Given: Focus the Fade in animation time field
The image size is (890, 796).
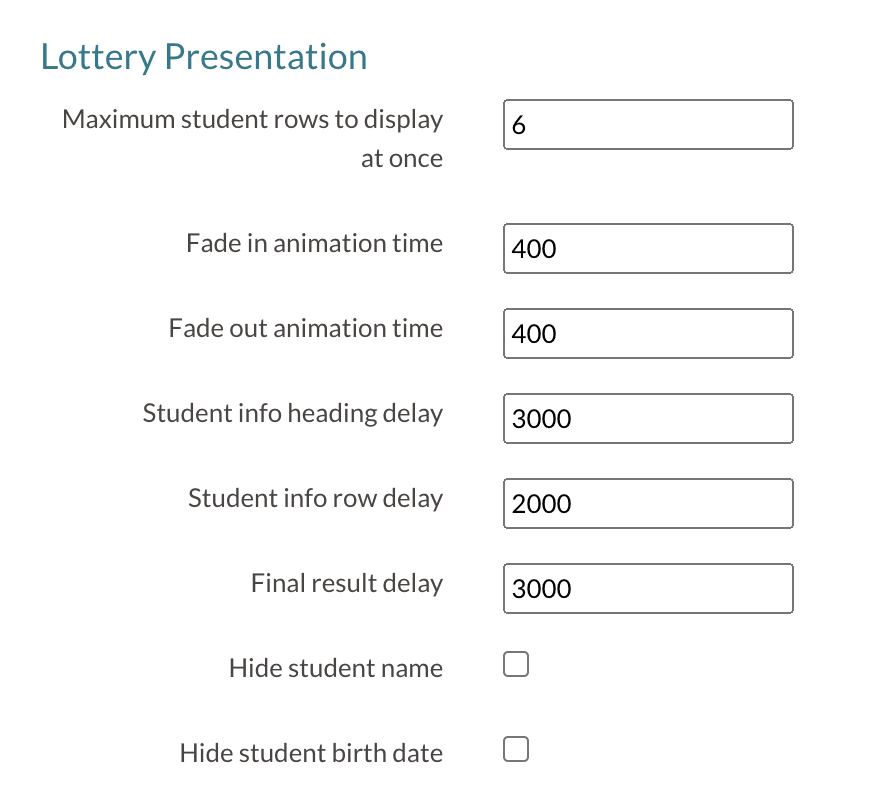Looking at the screenshot, I should pos(648,249).
